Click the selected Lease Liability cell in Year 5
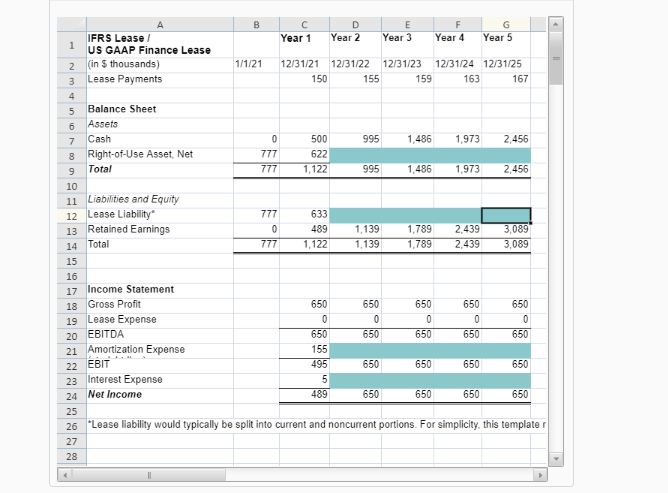This screenshot has height=493, width=668. (x=506, y=215)
